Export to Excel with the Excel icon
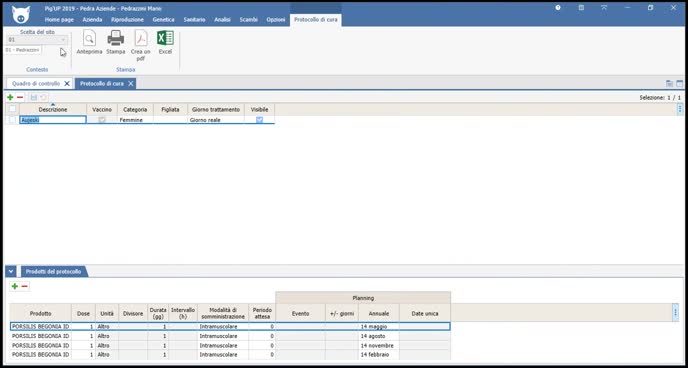Screen dimensions: 688x368 click(x=165, y=43)
